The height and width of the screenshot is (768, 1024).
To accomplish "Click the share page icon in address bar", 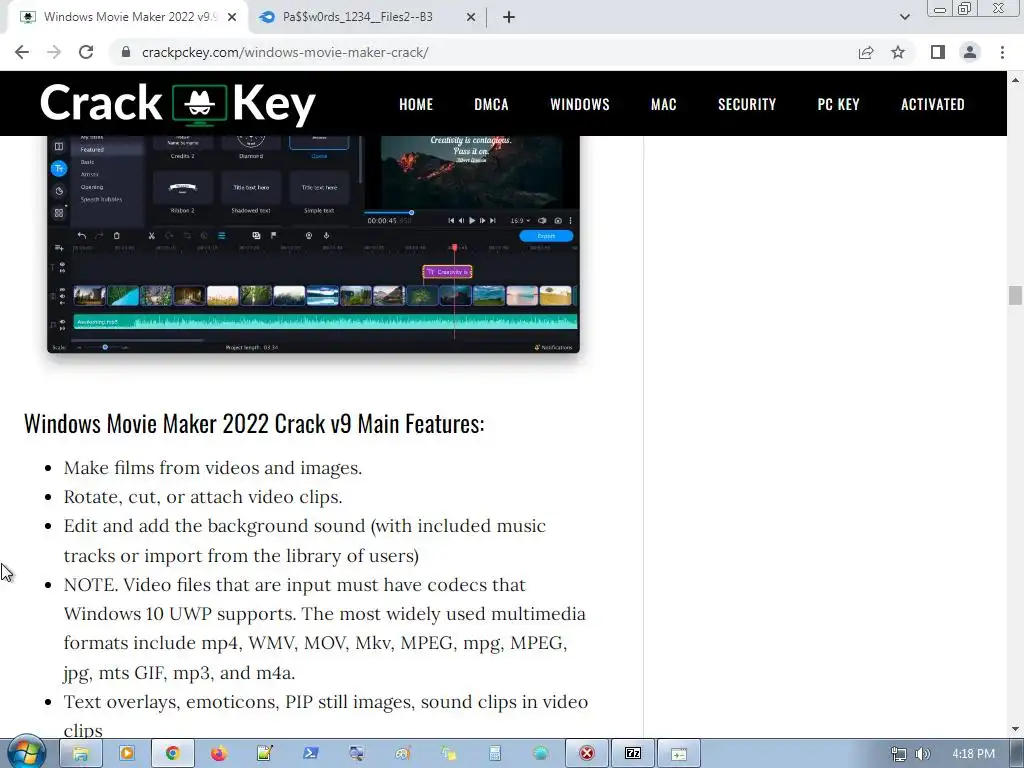I will point(866,52).
